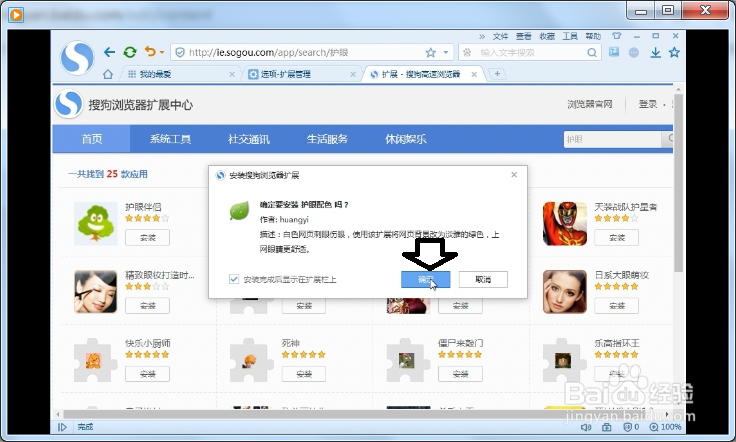736x442 pixels.
Task: Select the 社交通讯 navigation tab
Action: [x=248, y=139]
